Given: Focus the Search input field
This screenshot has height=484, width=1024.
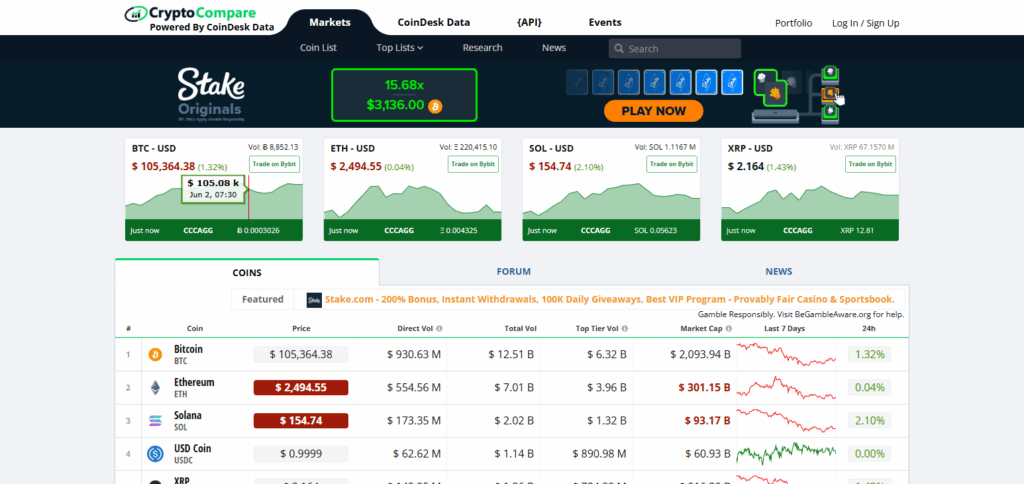Looking at the screenshot, I should point(675,48).
